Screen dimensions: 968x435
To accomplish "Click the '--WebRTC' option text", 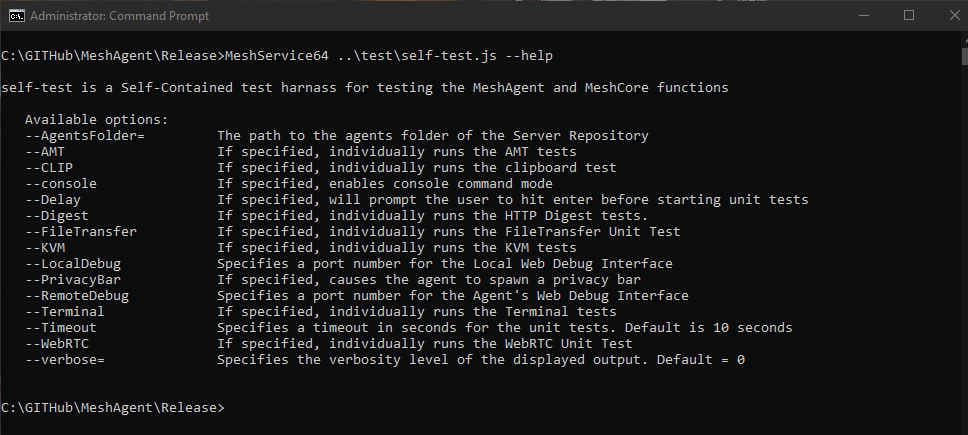I will point(56,344).
